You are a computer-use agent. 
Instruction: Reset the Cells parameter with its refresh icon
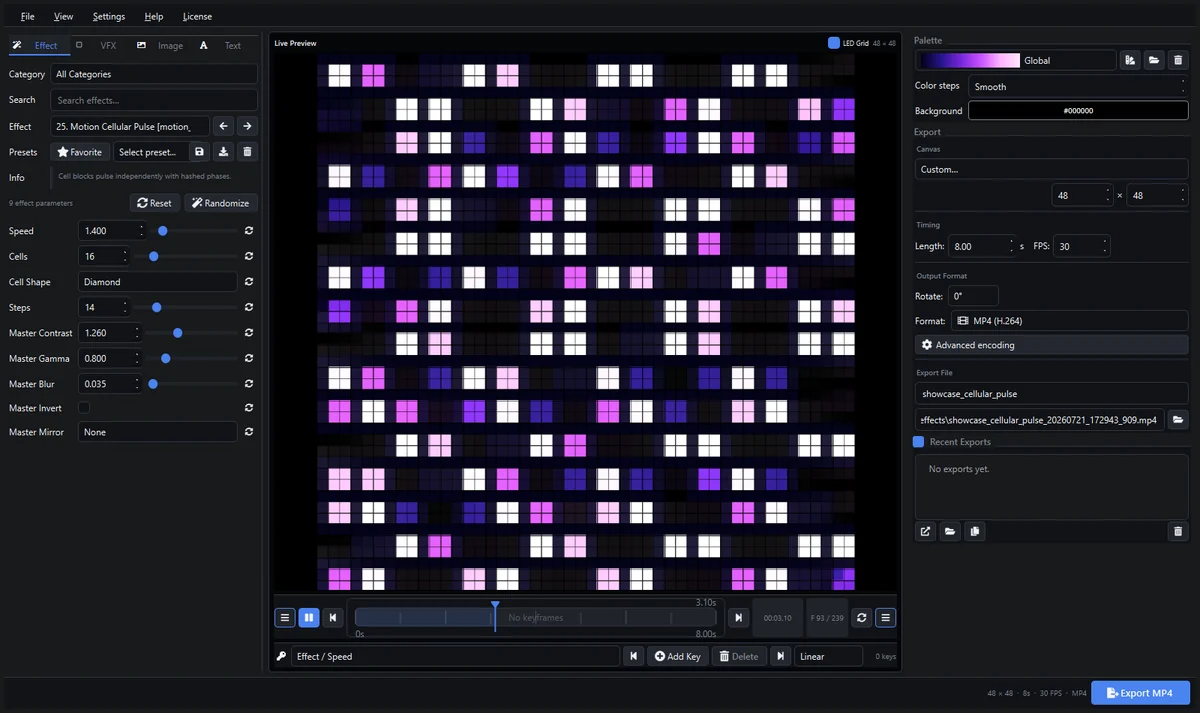[x=248, y=257]
